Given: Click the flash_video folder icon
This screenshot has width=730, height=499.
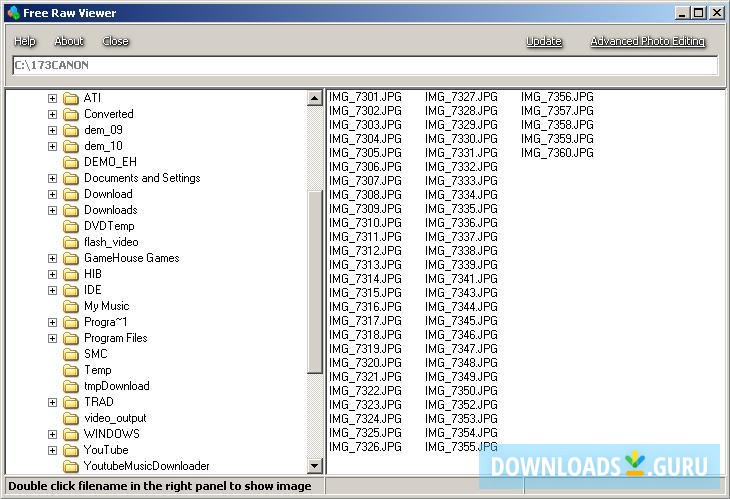Looking at the screenshot, I should point(71,242).
